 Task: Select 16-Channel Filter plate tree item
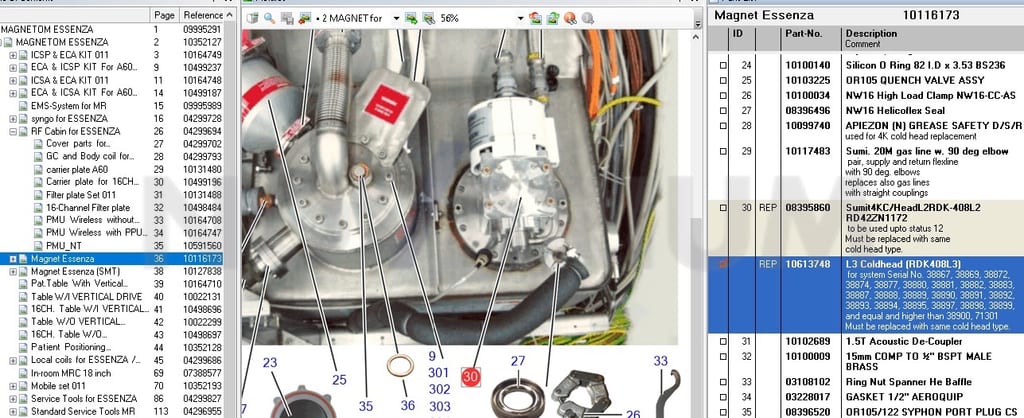tap(88, 208)
